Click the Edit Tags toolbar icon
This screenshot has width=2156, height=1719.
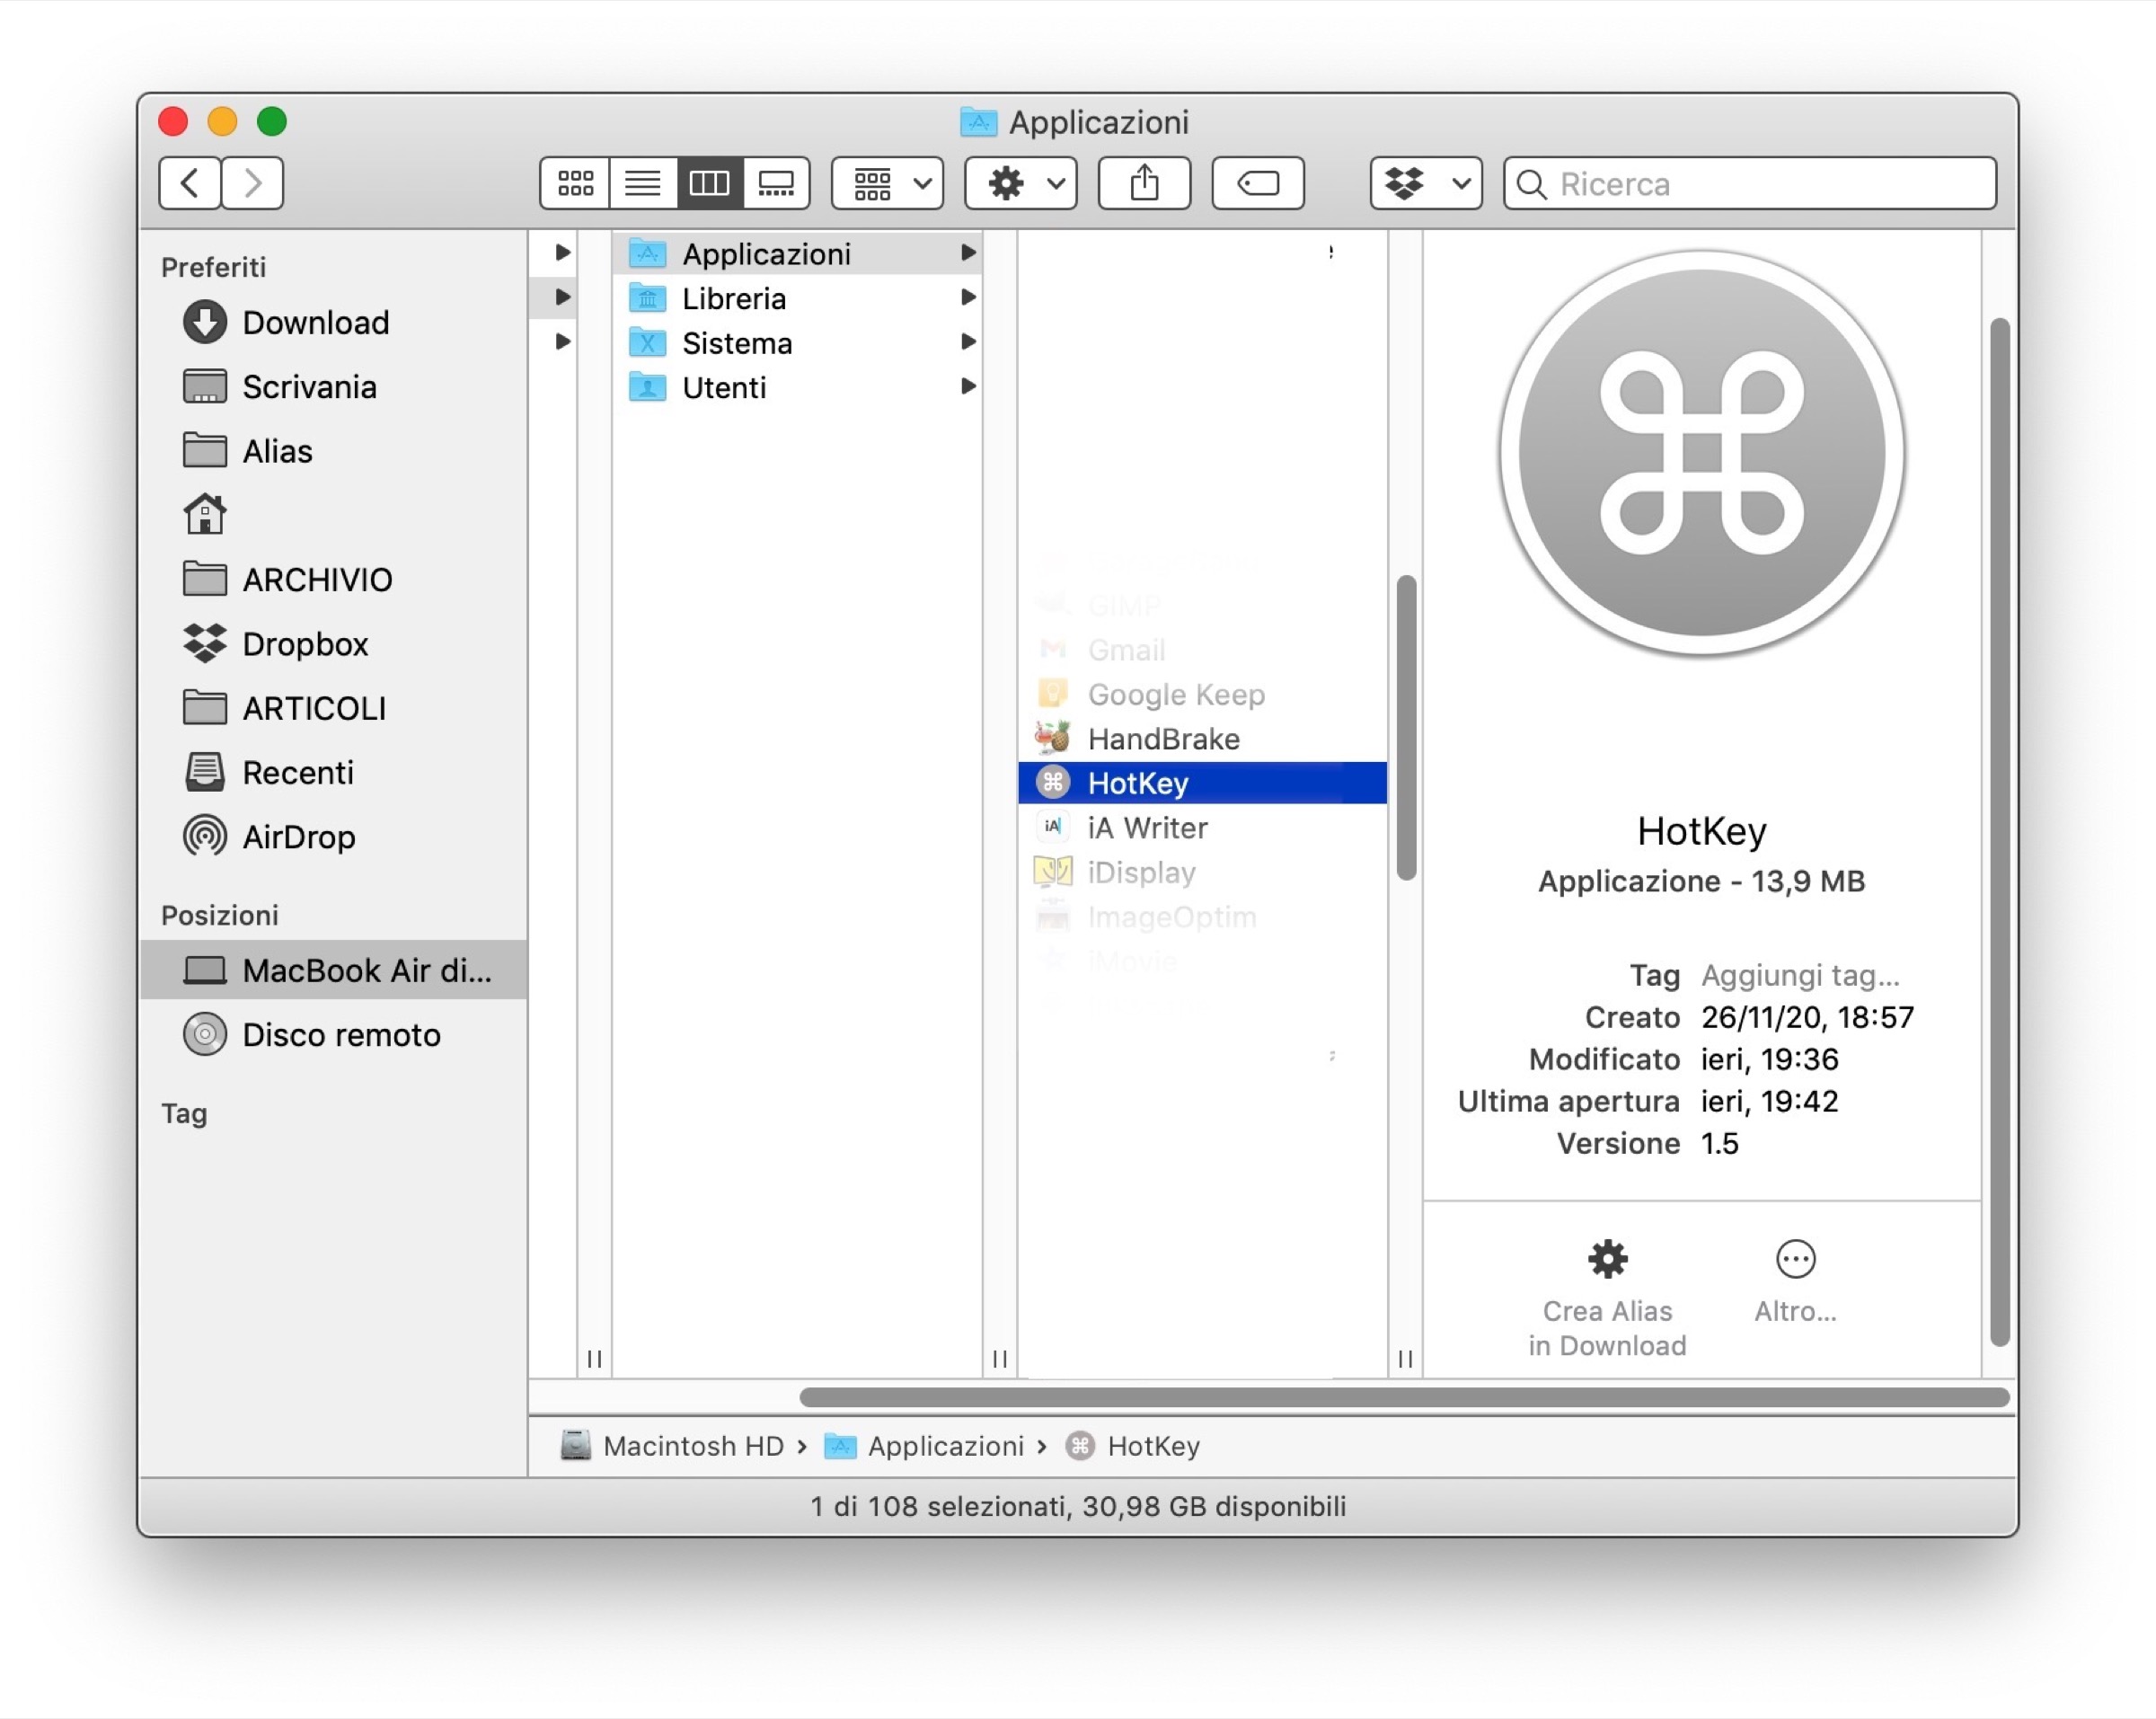pyautogui.click(x=1257, y=183)
